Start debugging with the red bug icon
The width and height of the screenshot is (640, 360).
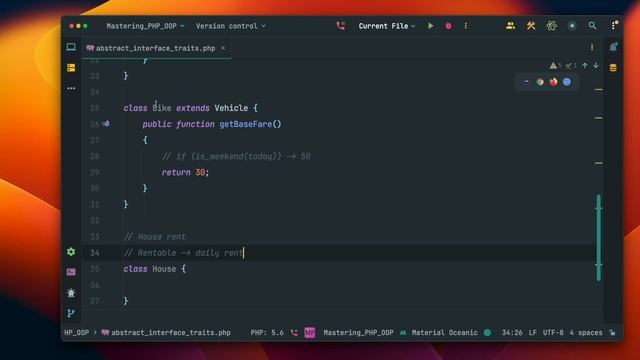pos(448,26)
